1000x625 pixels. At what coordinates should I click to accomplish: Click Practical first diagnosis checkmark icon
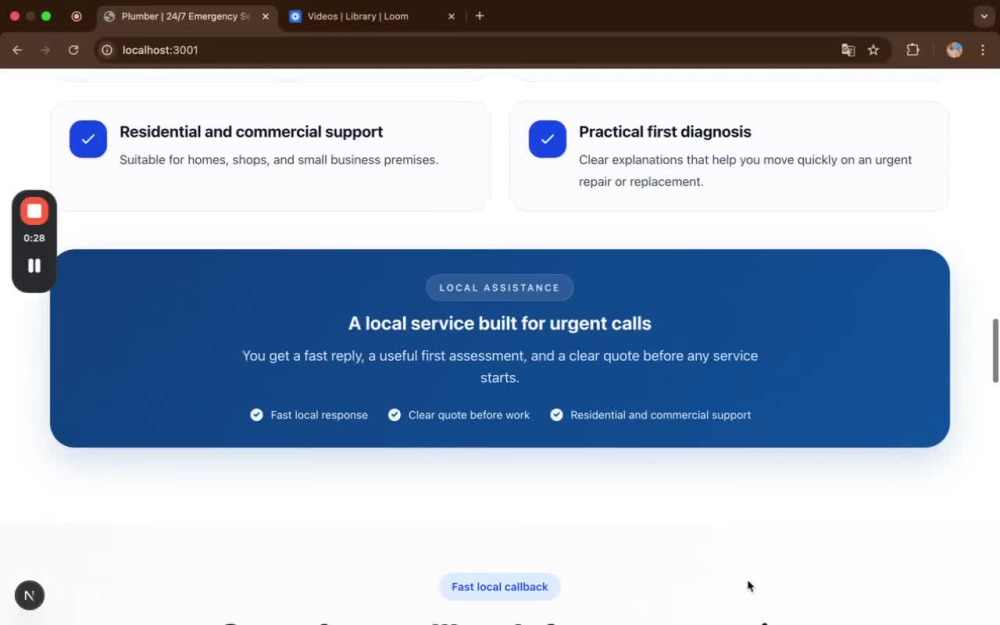point(547,138)
